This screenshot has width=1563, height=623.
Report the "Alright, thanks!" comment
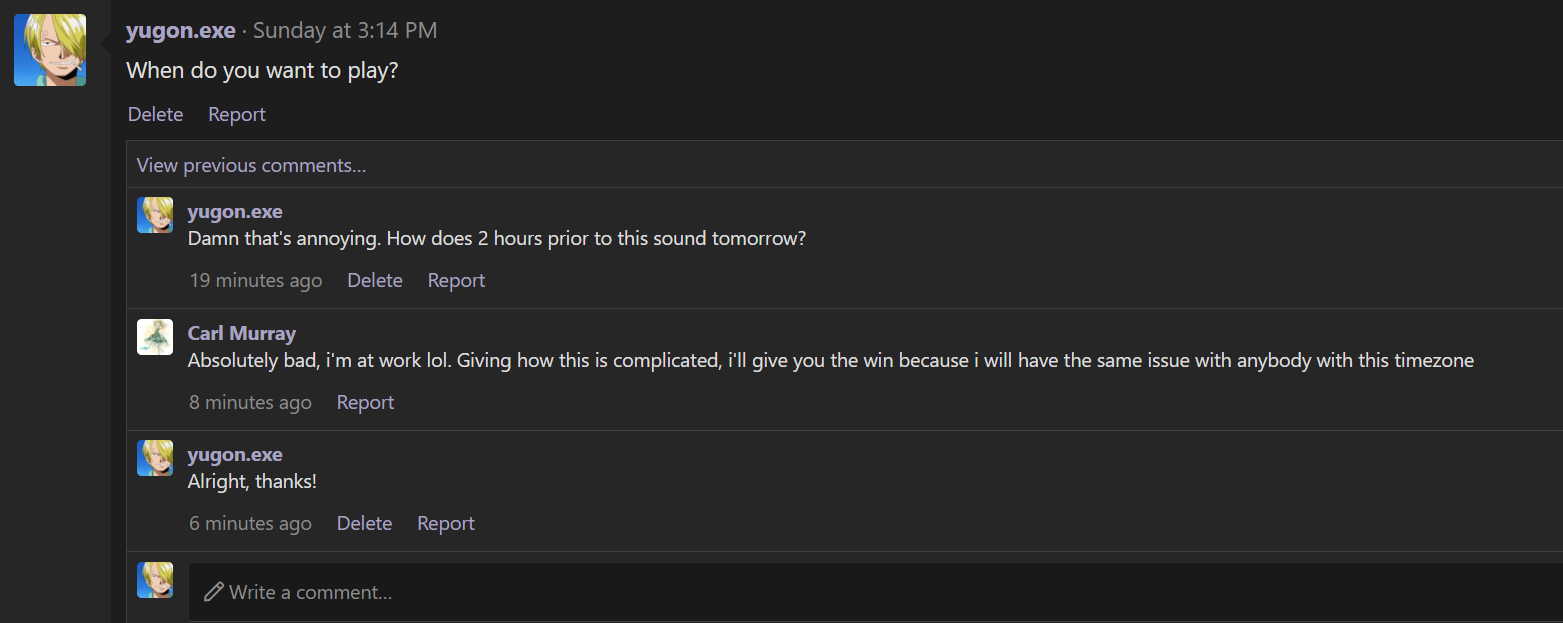pyautogui.click(x=445, y=523)
